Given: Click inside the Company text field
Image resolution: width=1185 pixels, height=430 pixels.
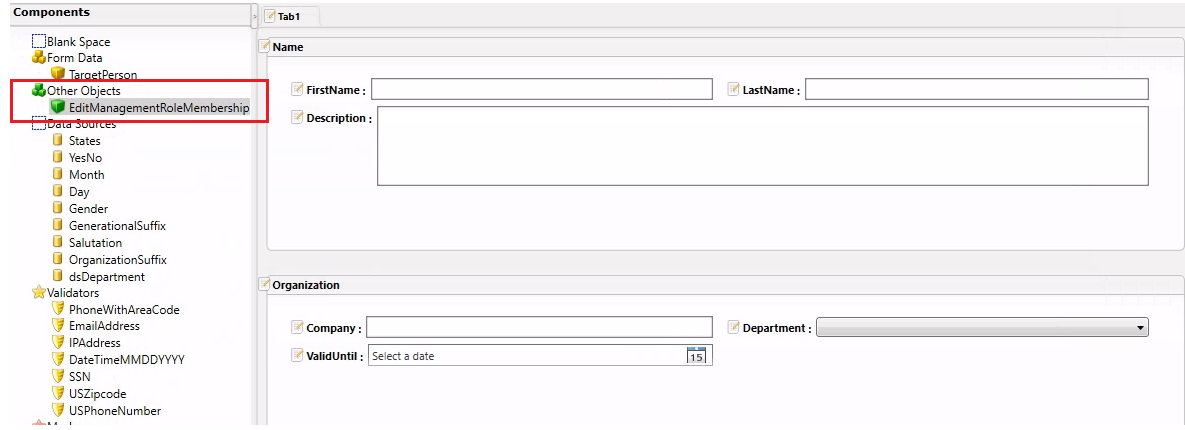Looking at the screenshot, I should 540,327.
